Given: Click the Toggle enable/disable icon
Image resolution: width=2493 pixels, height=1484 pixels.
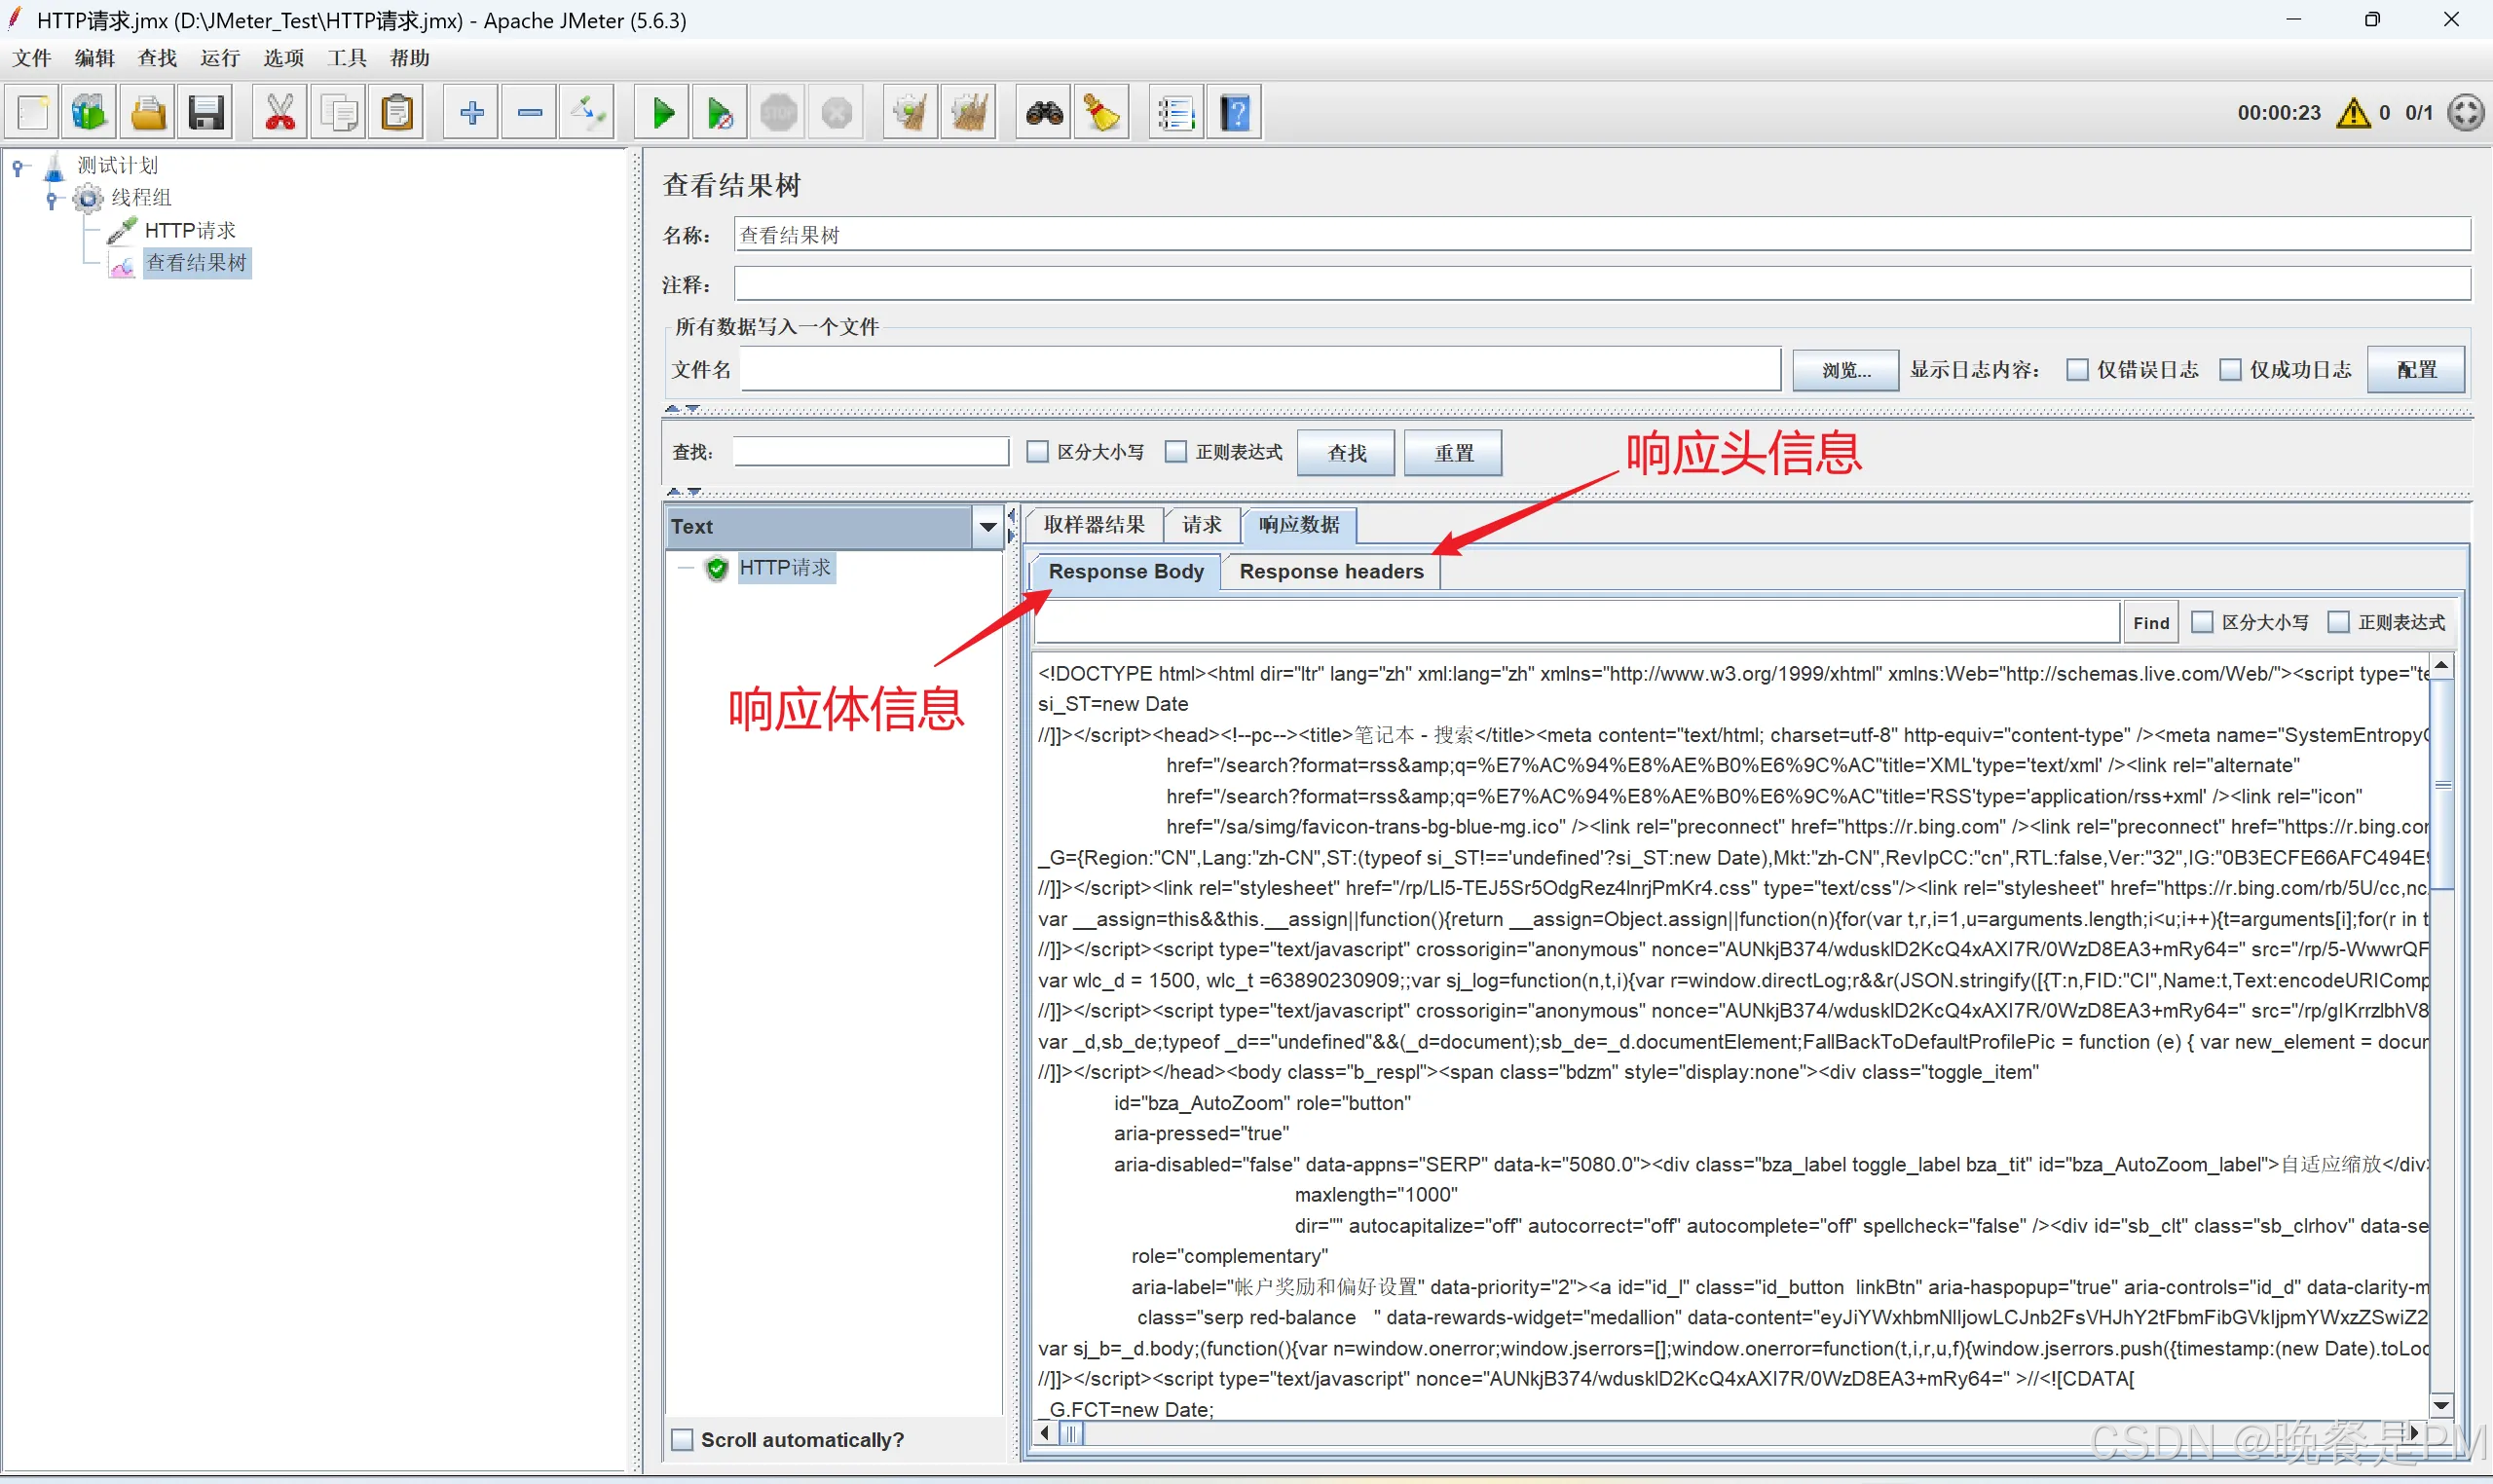Looking at the screenshot, I should click(588, 113).
